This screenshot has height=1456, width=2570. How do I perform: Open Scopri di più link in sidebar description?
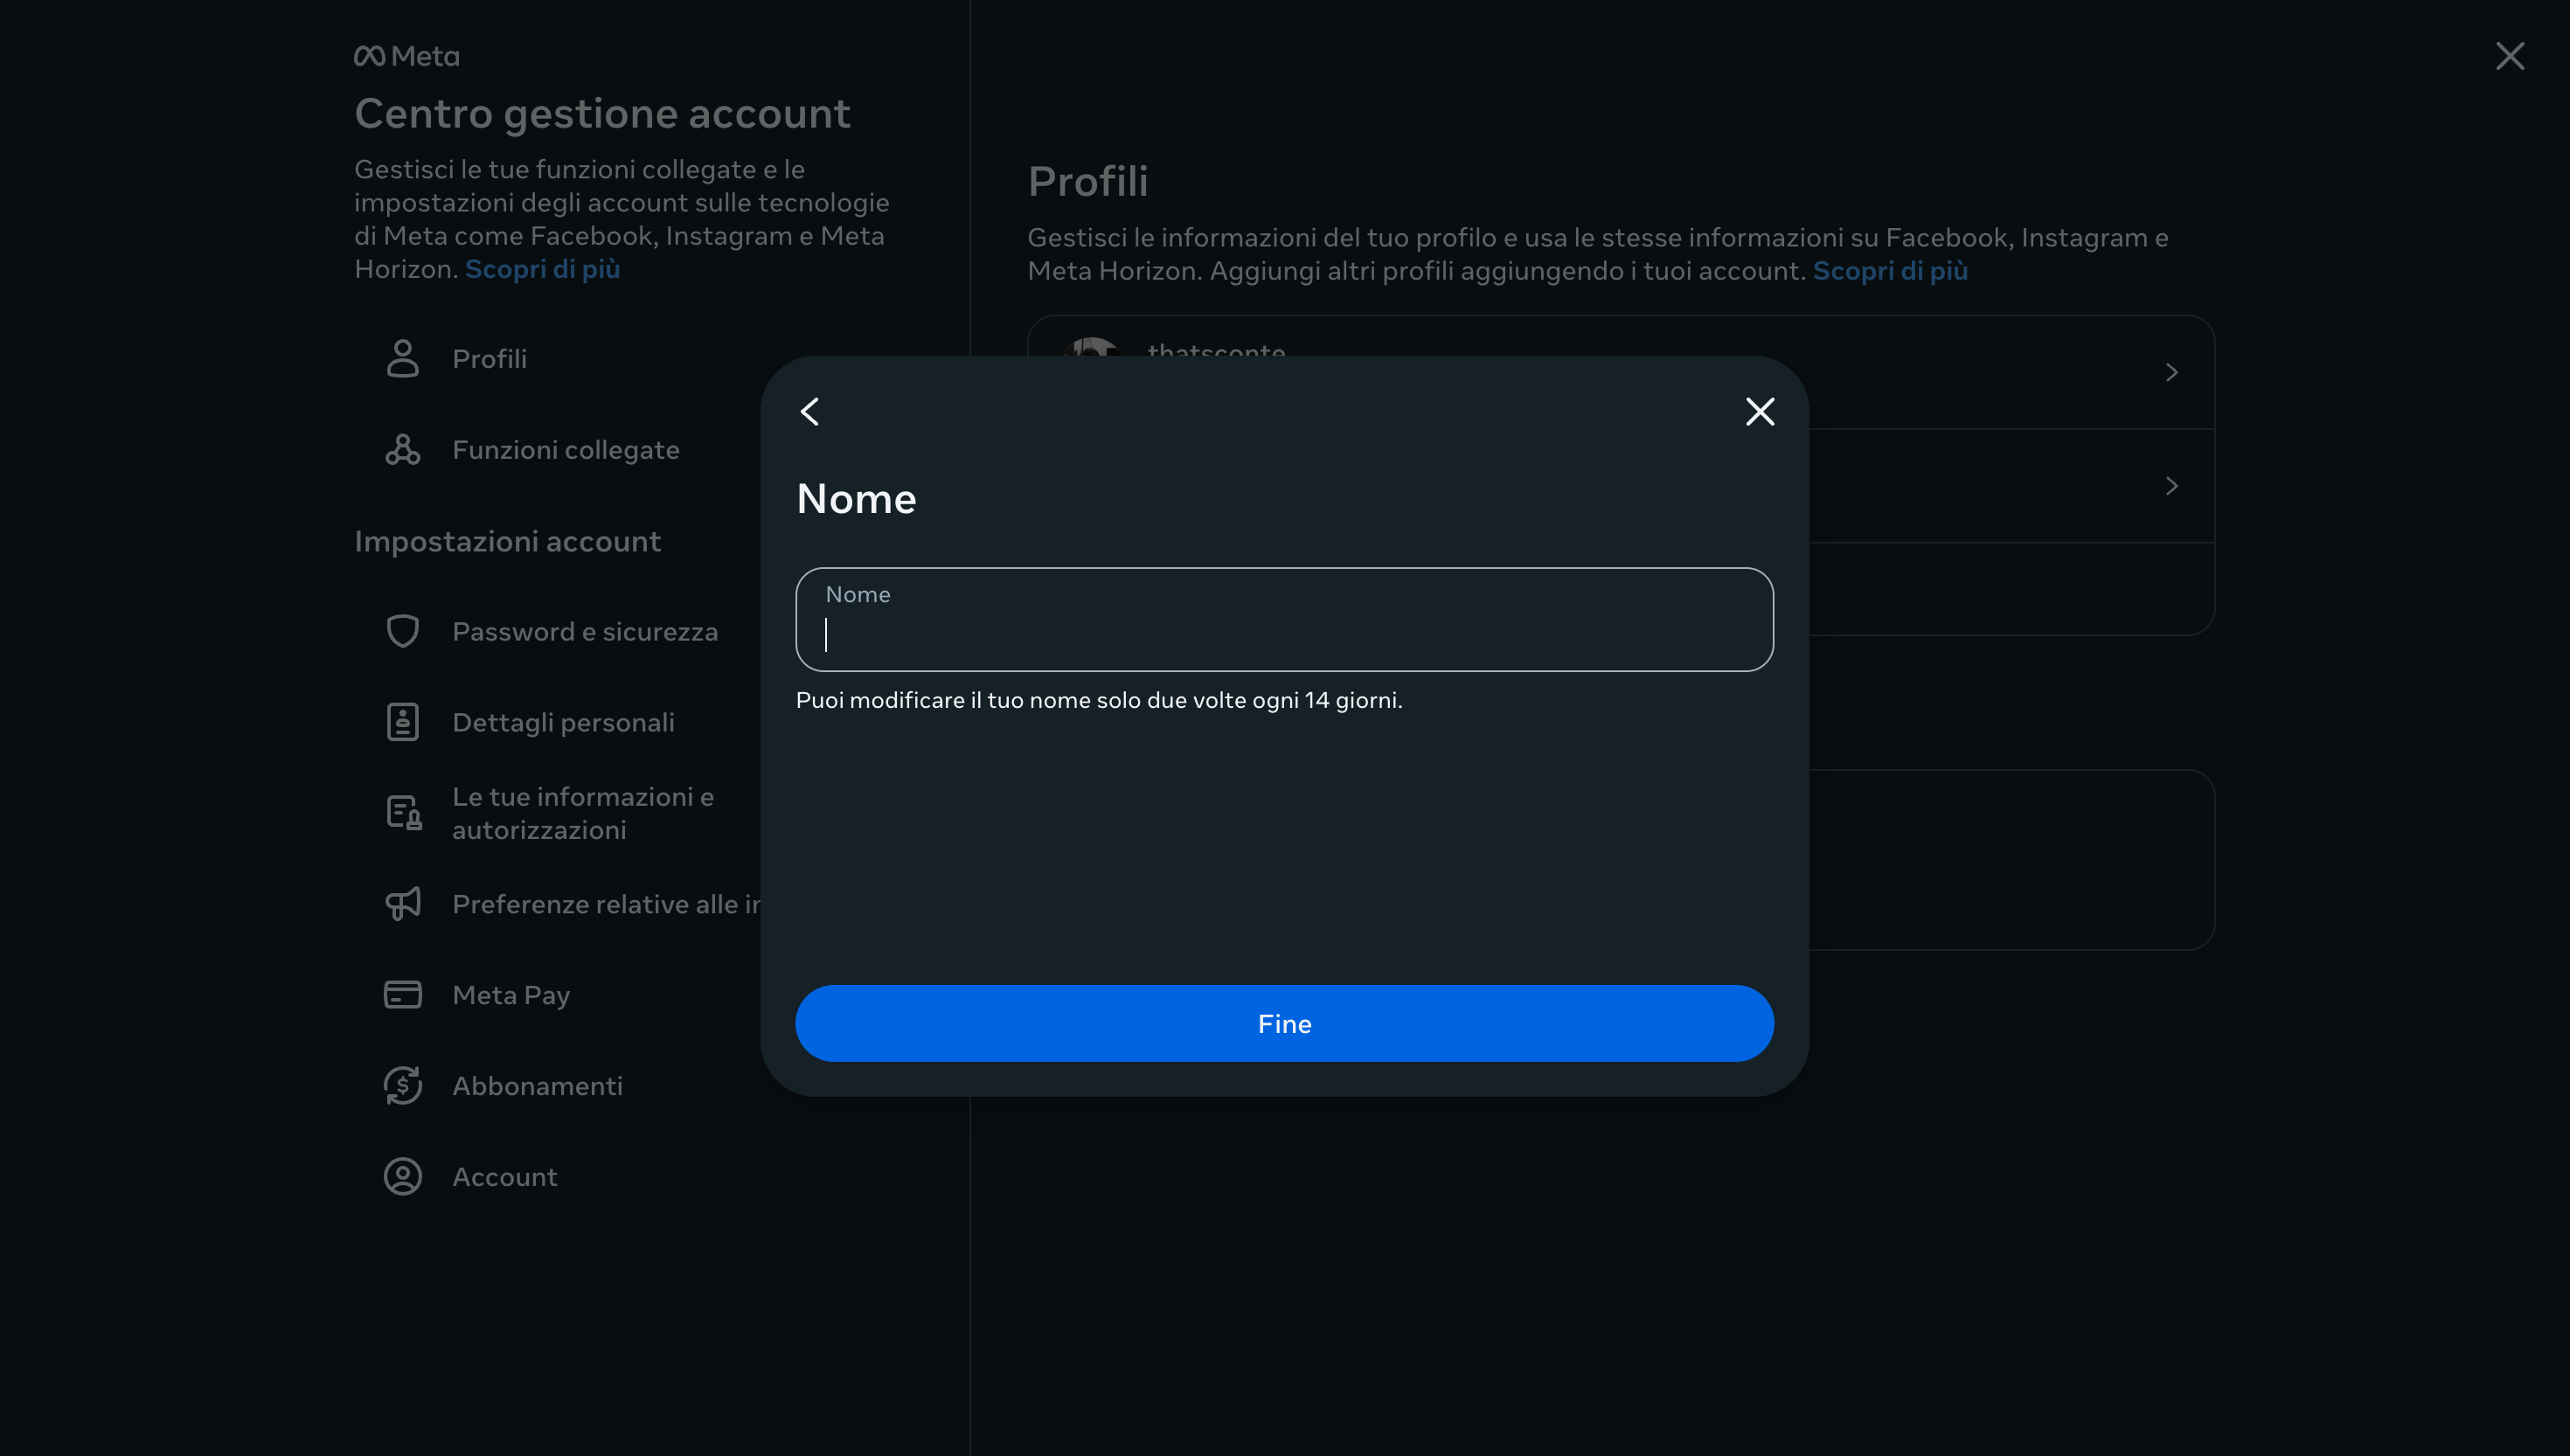pyautogui.click(x=542, y=269)
